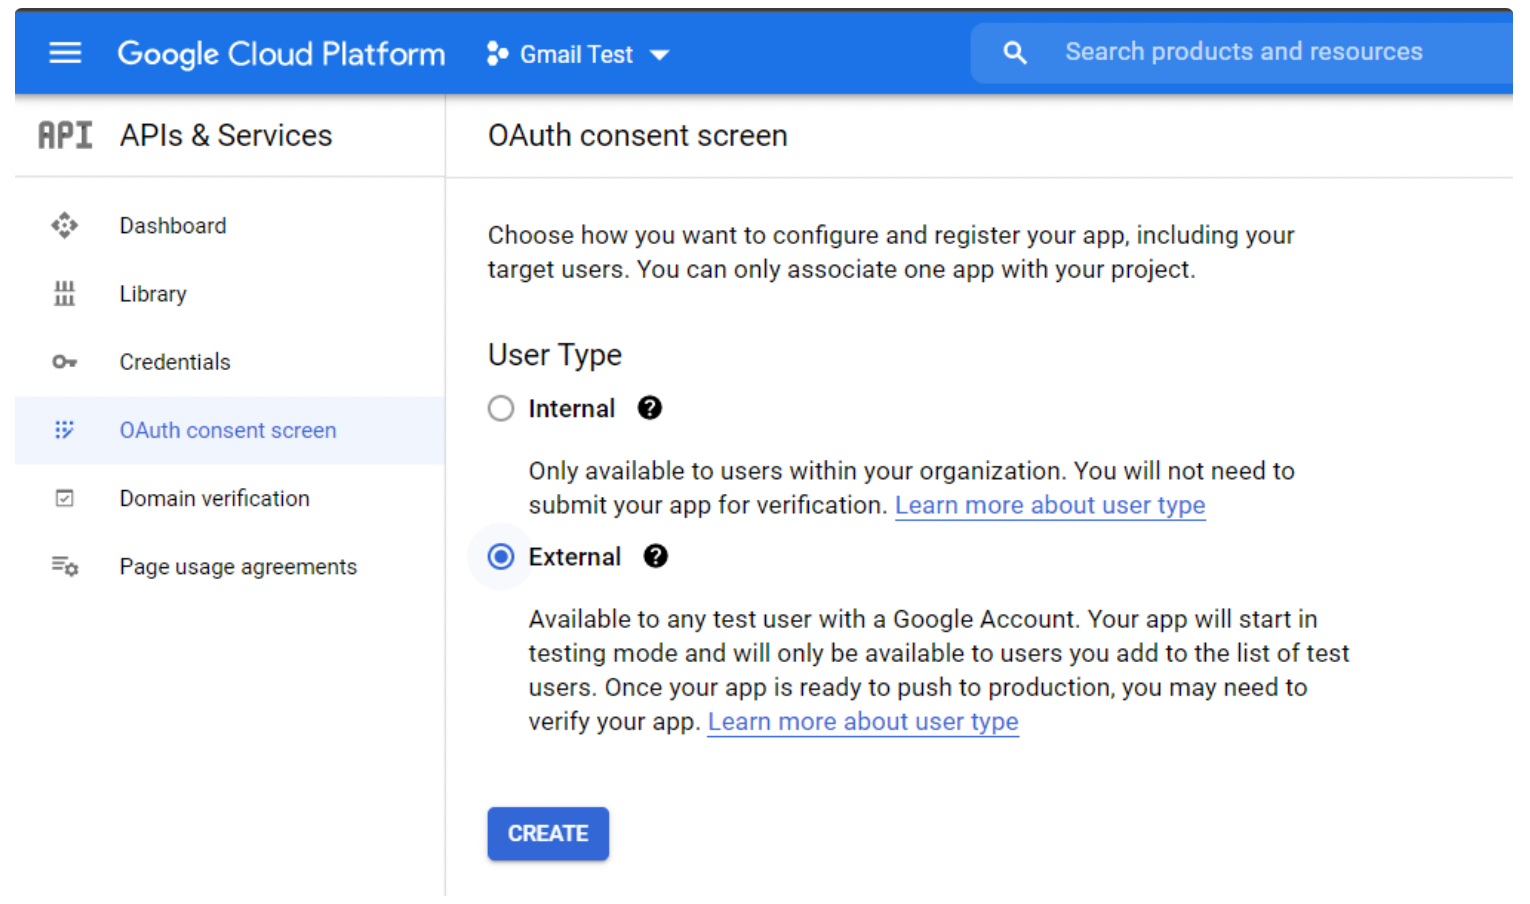The image size is (1530, 904).
Task: Click the help icon next to External
Action: point(656,556)
